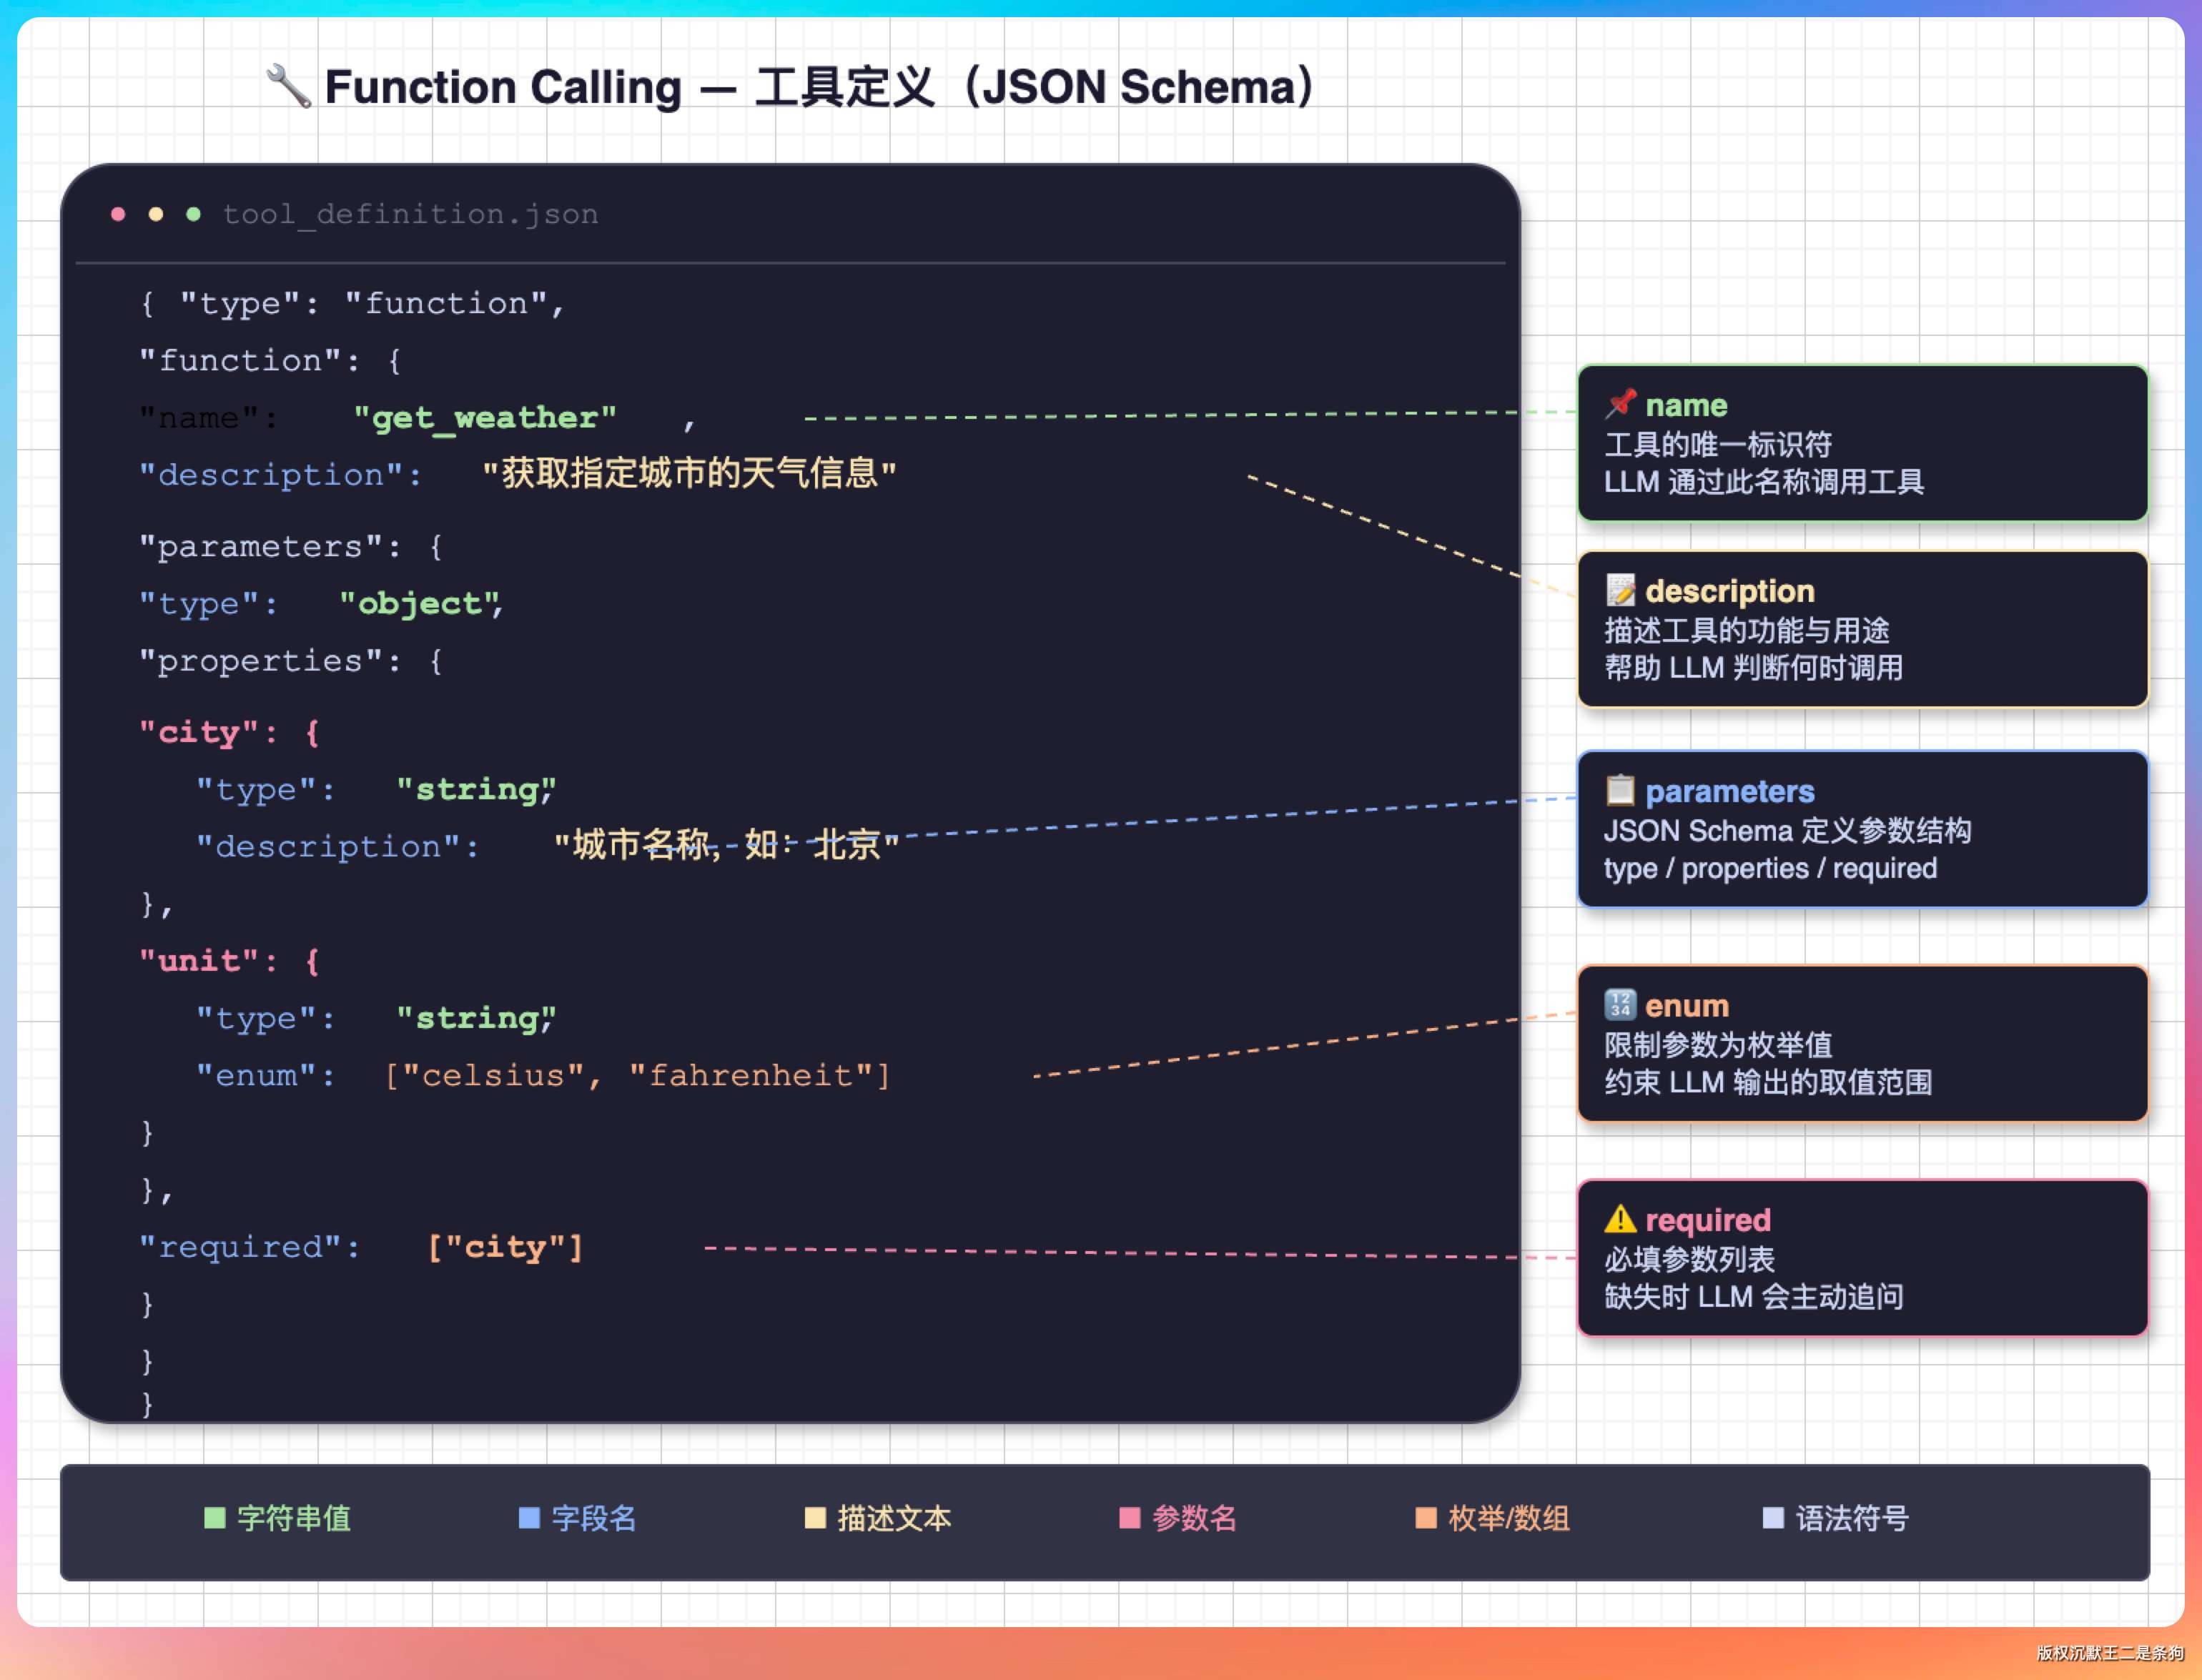Image resolution: width=2202 pixels, height=1680 pixels.
Task: Click text type / properties / required
Action: point(1771,868)
